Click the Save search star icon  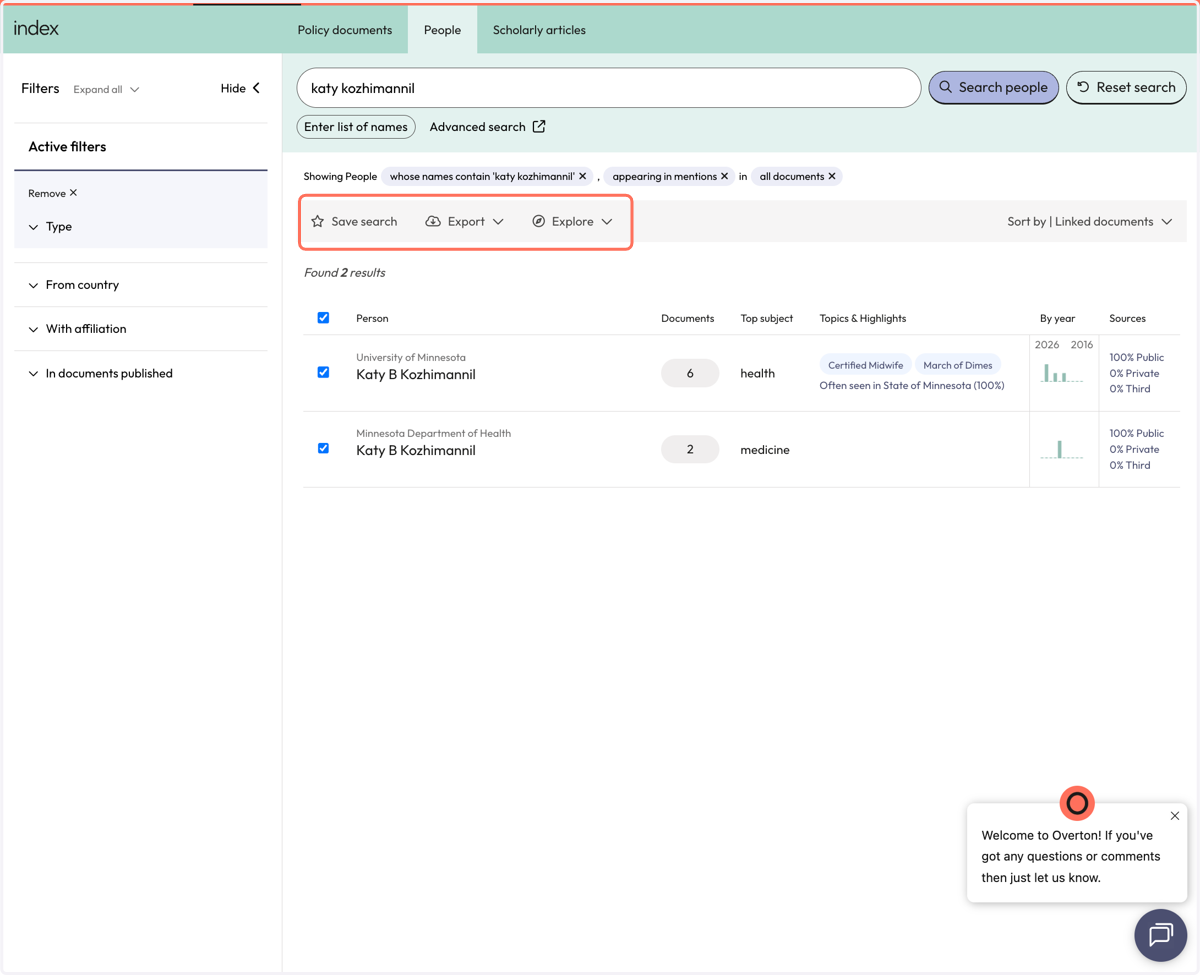pyautogui.click(x=318, y=221)
